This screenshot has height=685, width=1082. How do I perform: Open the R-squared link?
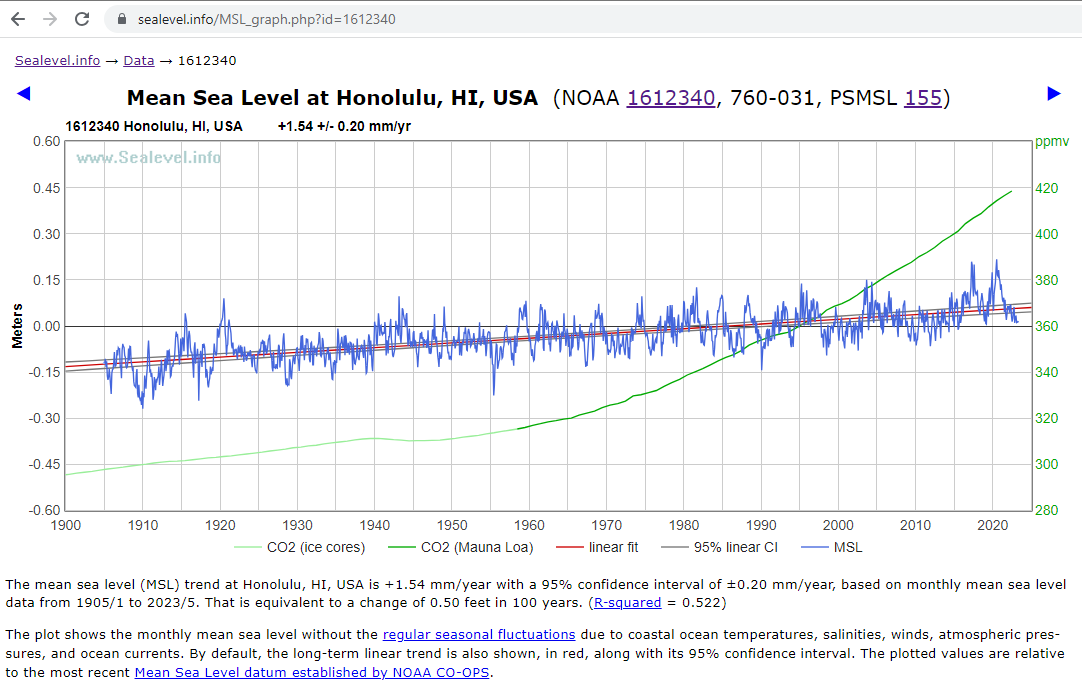coord(626,603)
